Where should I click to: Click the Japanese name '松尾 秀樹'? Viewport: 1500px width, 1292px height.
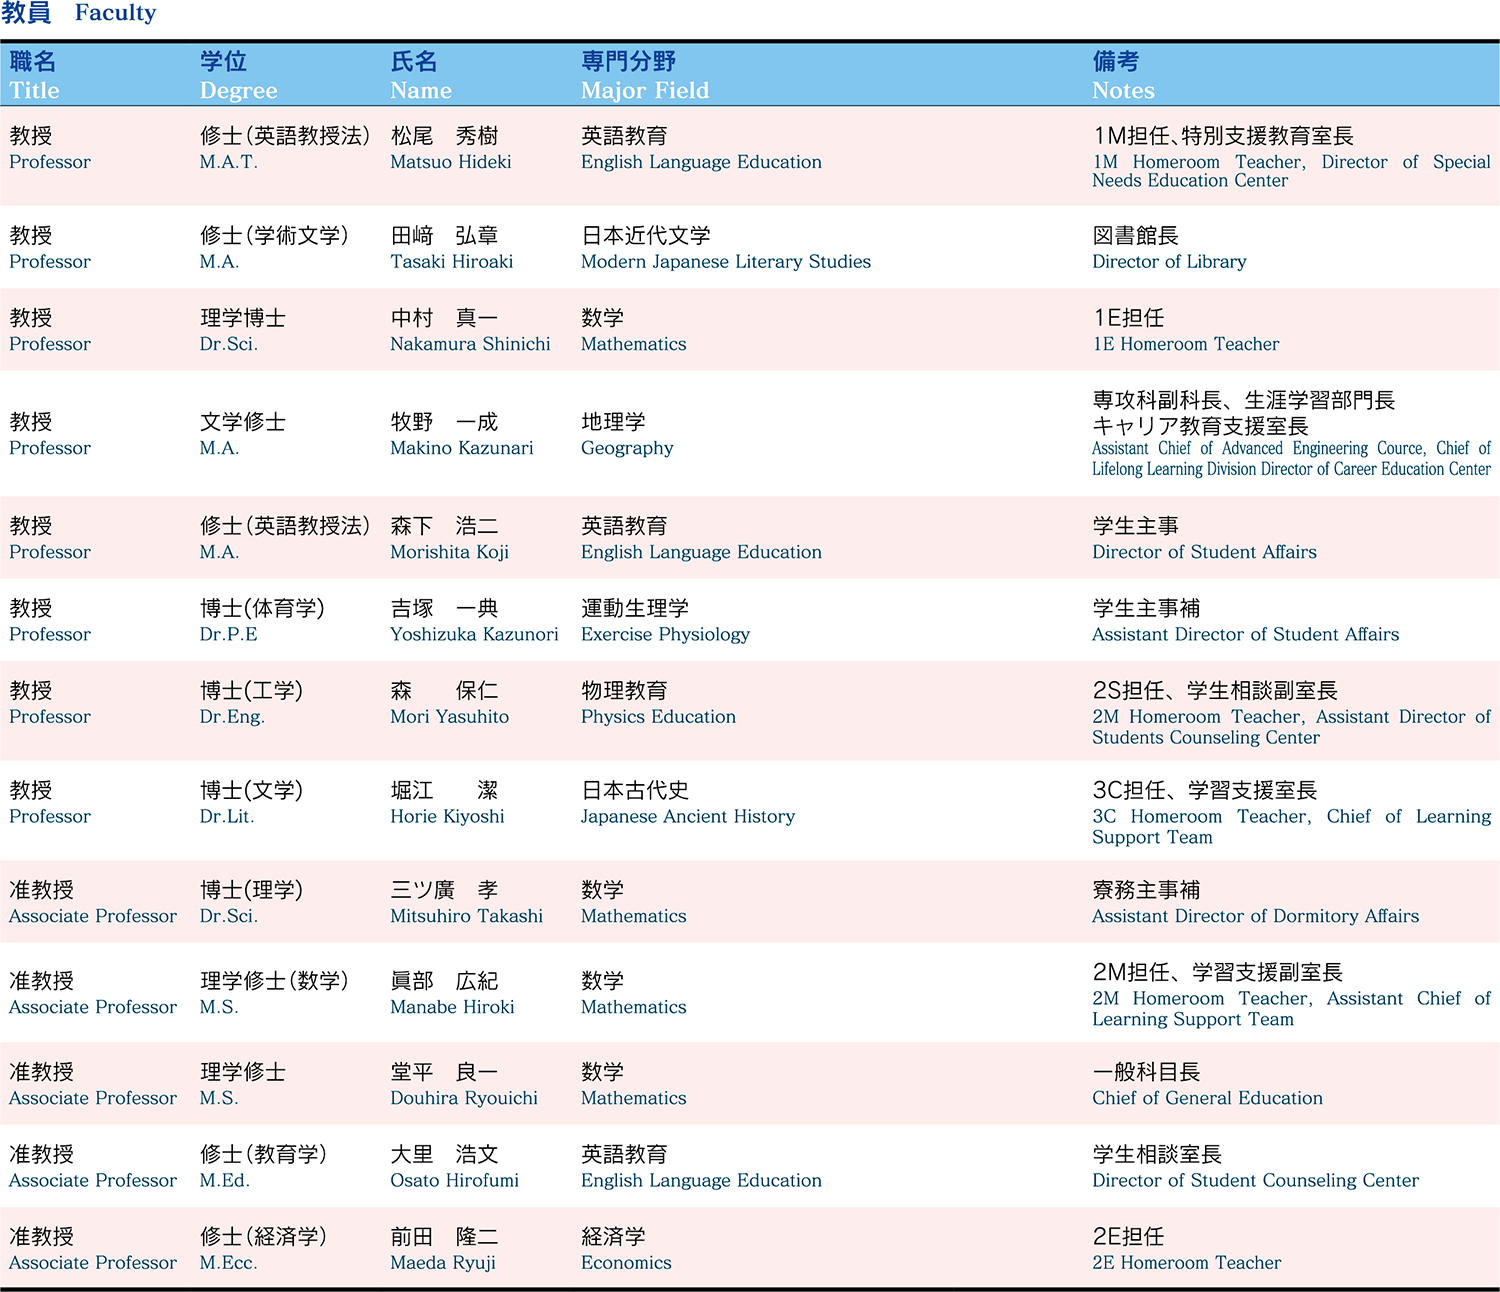click(445, 136)
